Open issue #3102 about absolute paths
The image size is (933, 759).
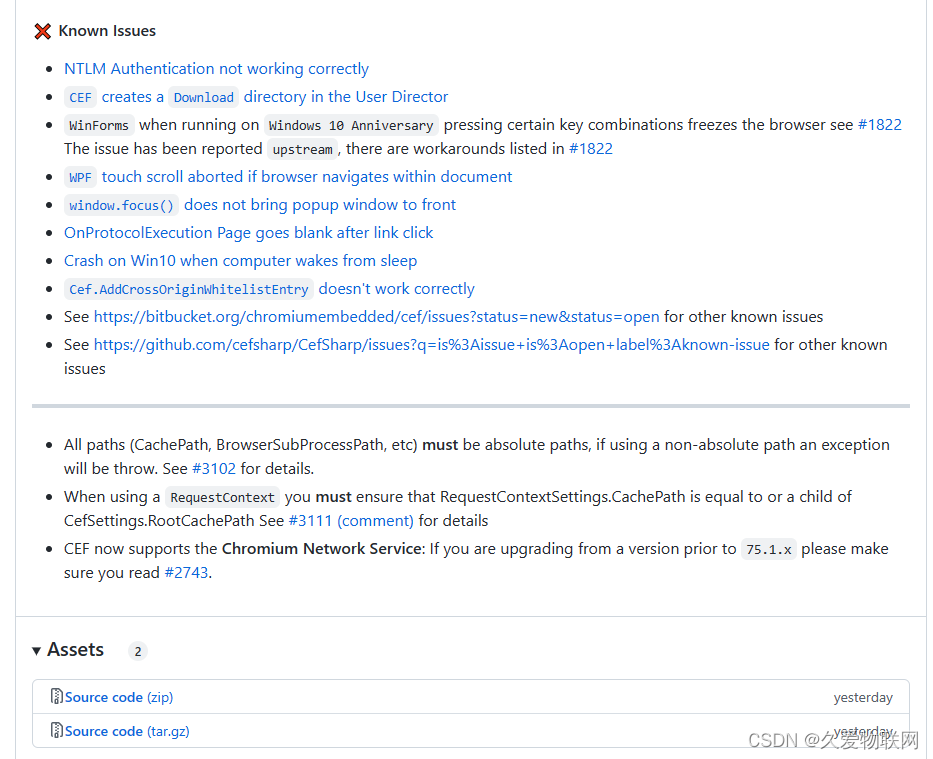click(x=214, y=467)
